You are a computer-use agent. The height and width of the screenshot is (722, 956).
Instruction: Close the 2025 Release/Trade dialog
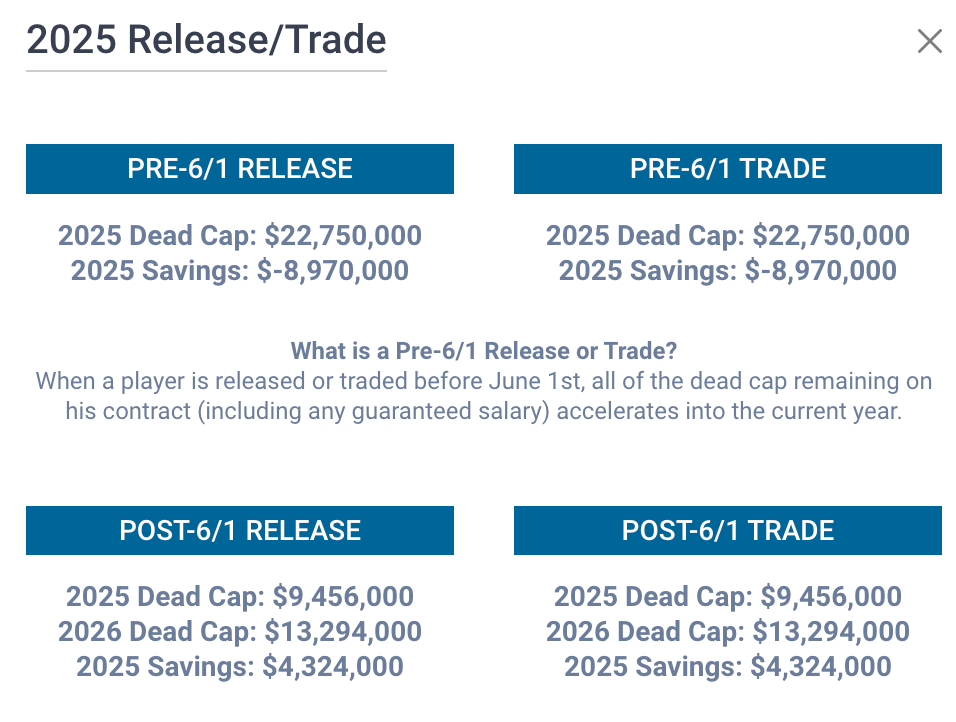[929, 41]
